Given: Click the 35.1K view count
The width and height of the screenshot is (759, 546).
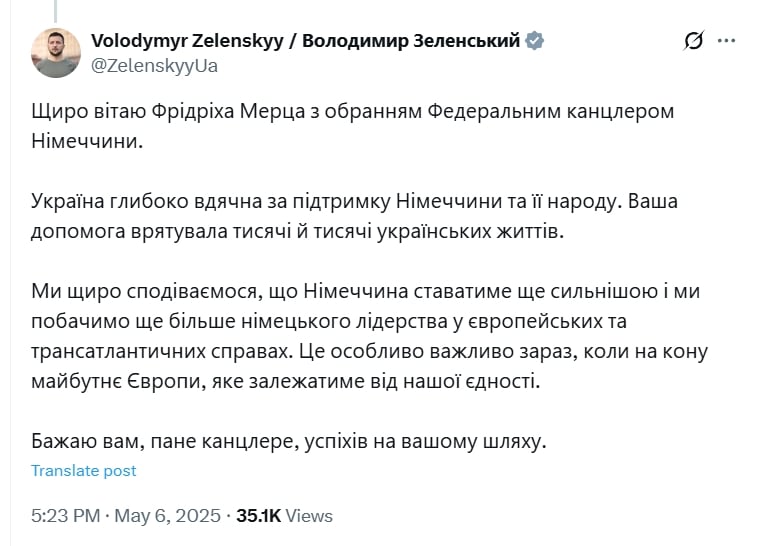Looking at the screenshot, I should 258,516.
